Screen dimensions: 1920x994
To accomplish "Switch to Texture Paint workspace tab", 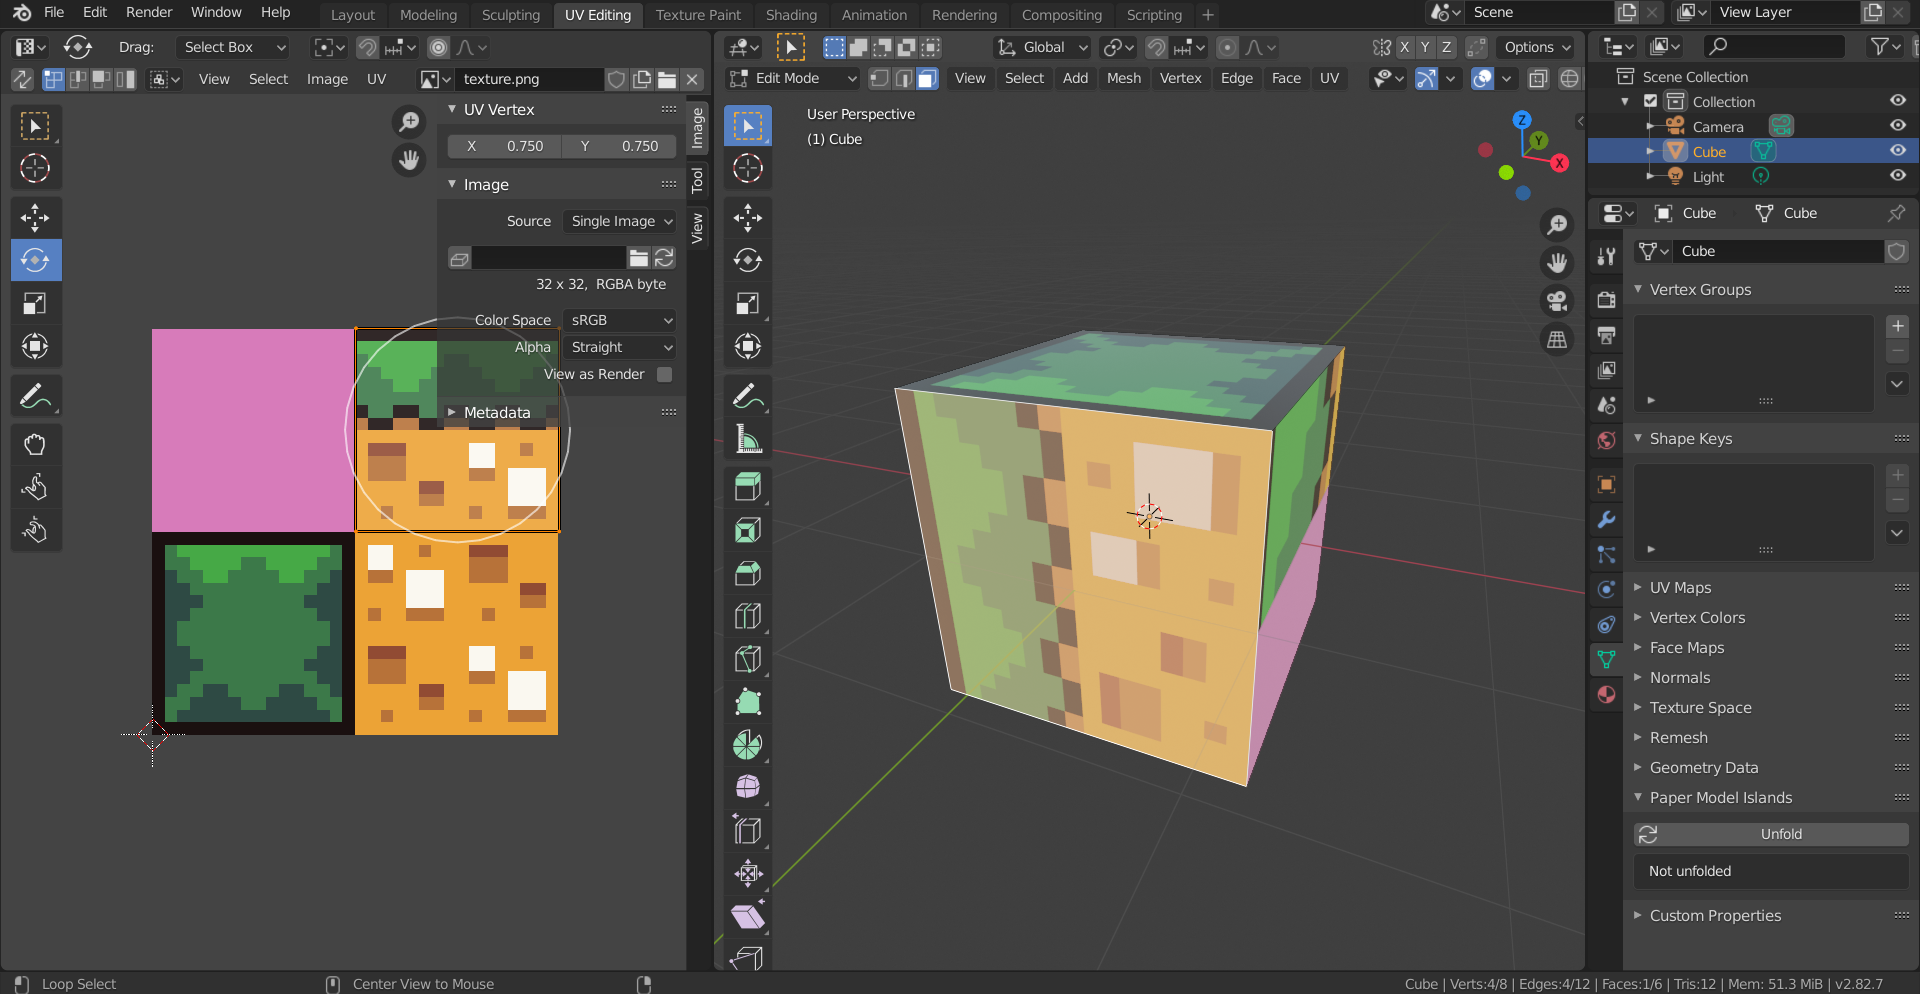I will (698, 14).
